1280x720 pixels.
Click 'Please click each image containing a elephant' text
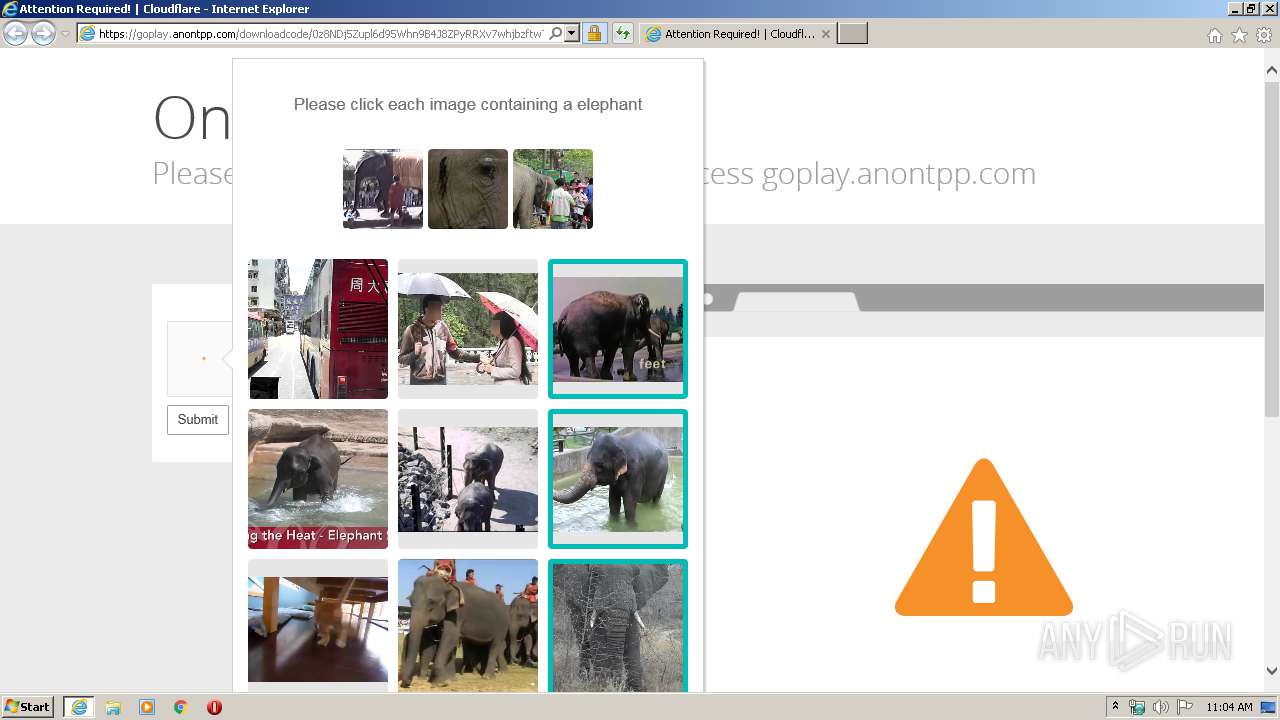click(x=468, y=104)
